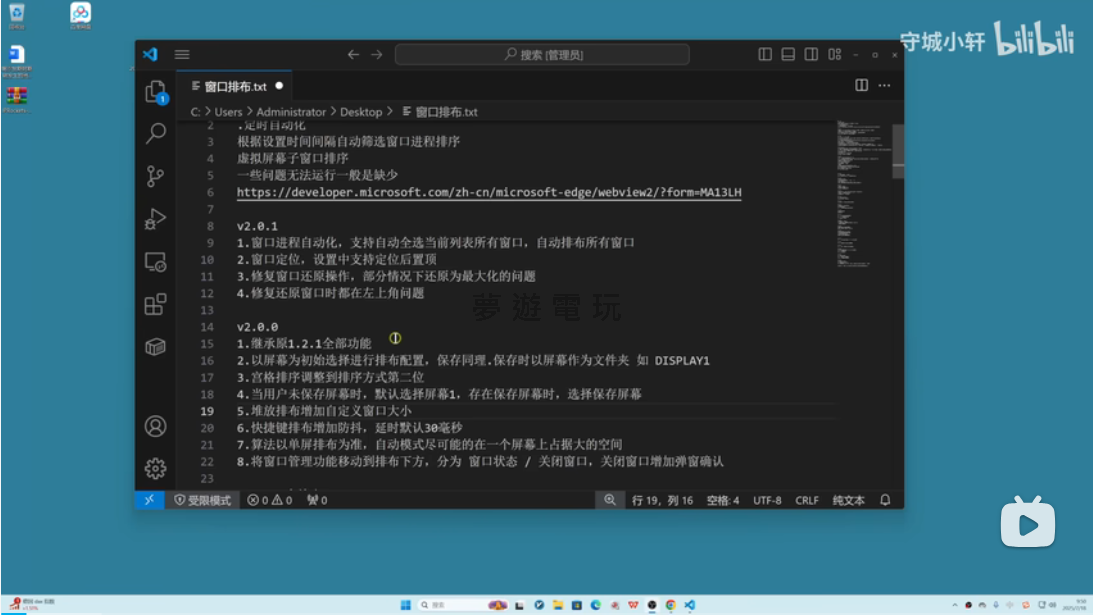Open the CRLF end-of-line selector

807,500
